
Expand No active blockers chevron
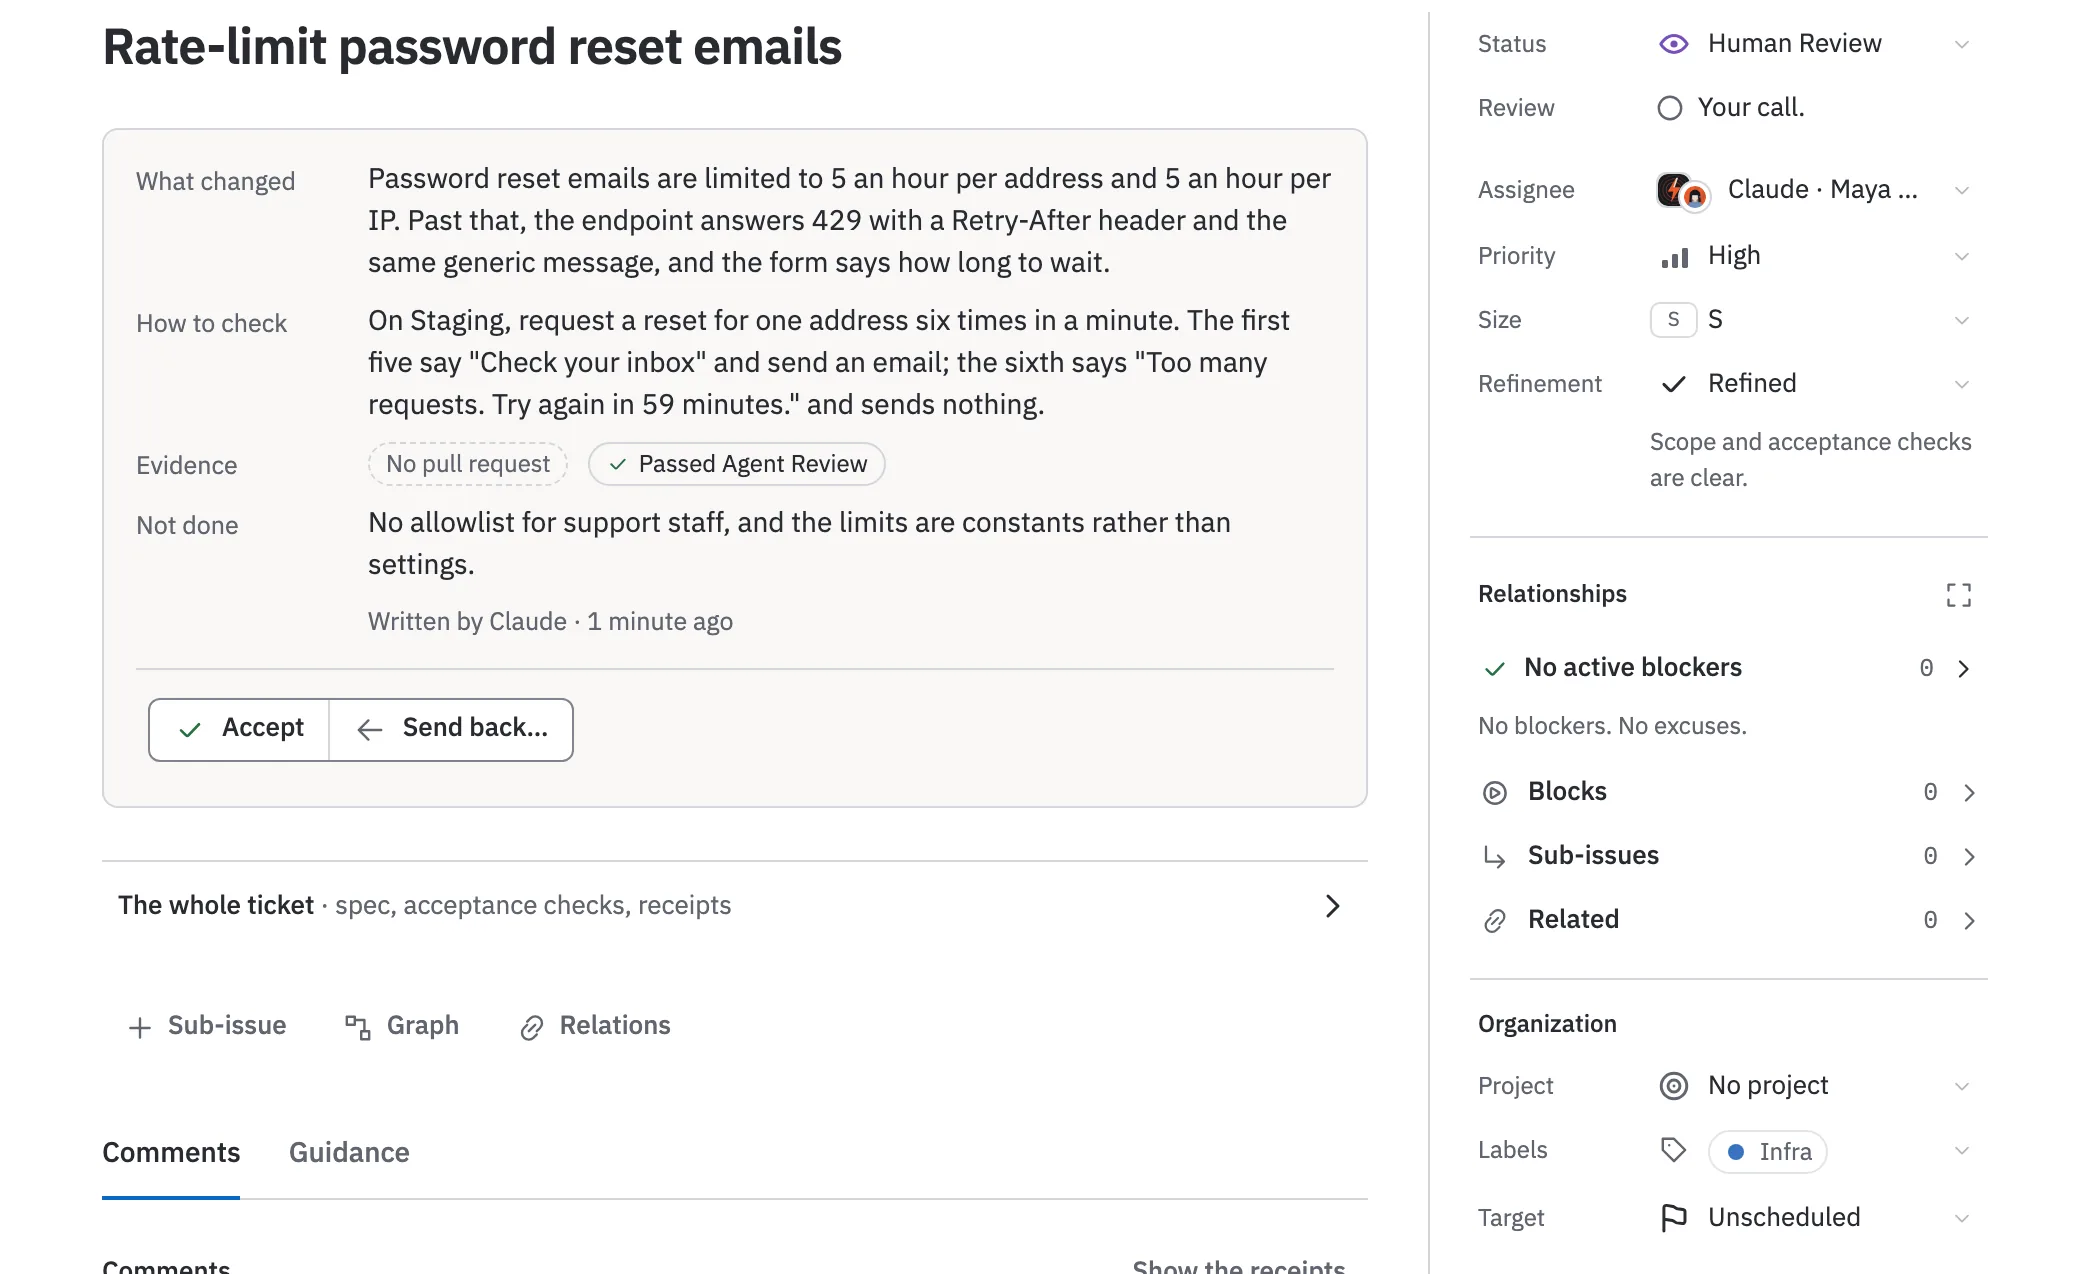tap(1963, 669)
